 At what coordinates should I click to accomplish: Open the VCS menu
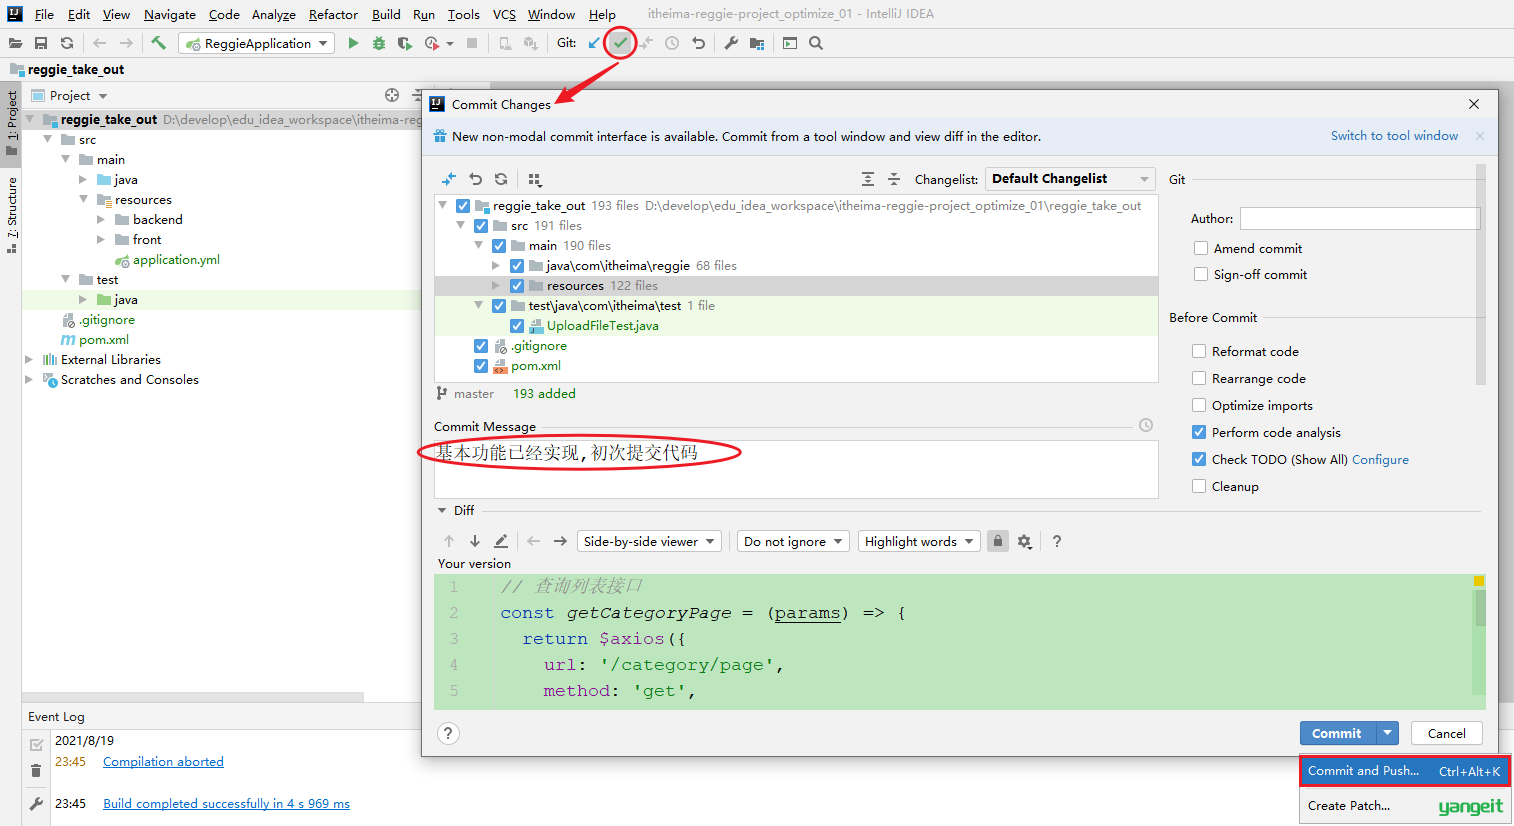tap(504, 14)
